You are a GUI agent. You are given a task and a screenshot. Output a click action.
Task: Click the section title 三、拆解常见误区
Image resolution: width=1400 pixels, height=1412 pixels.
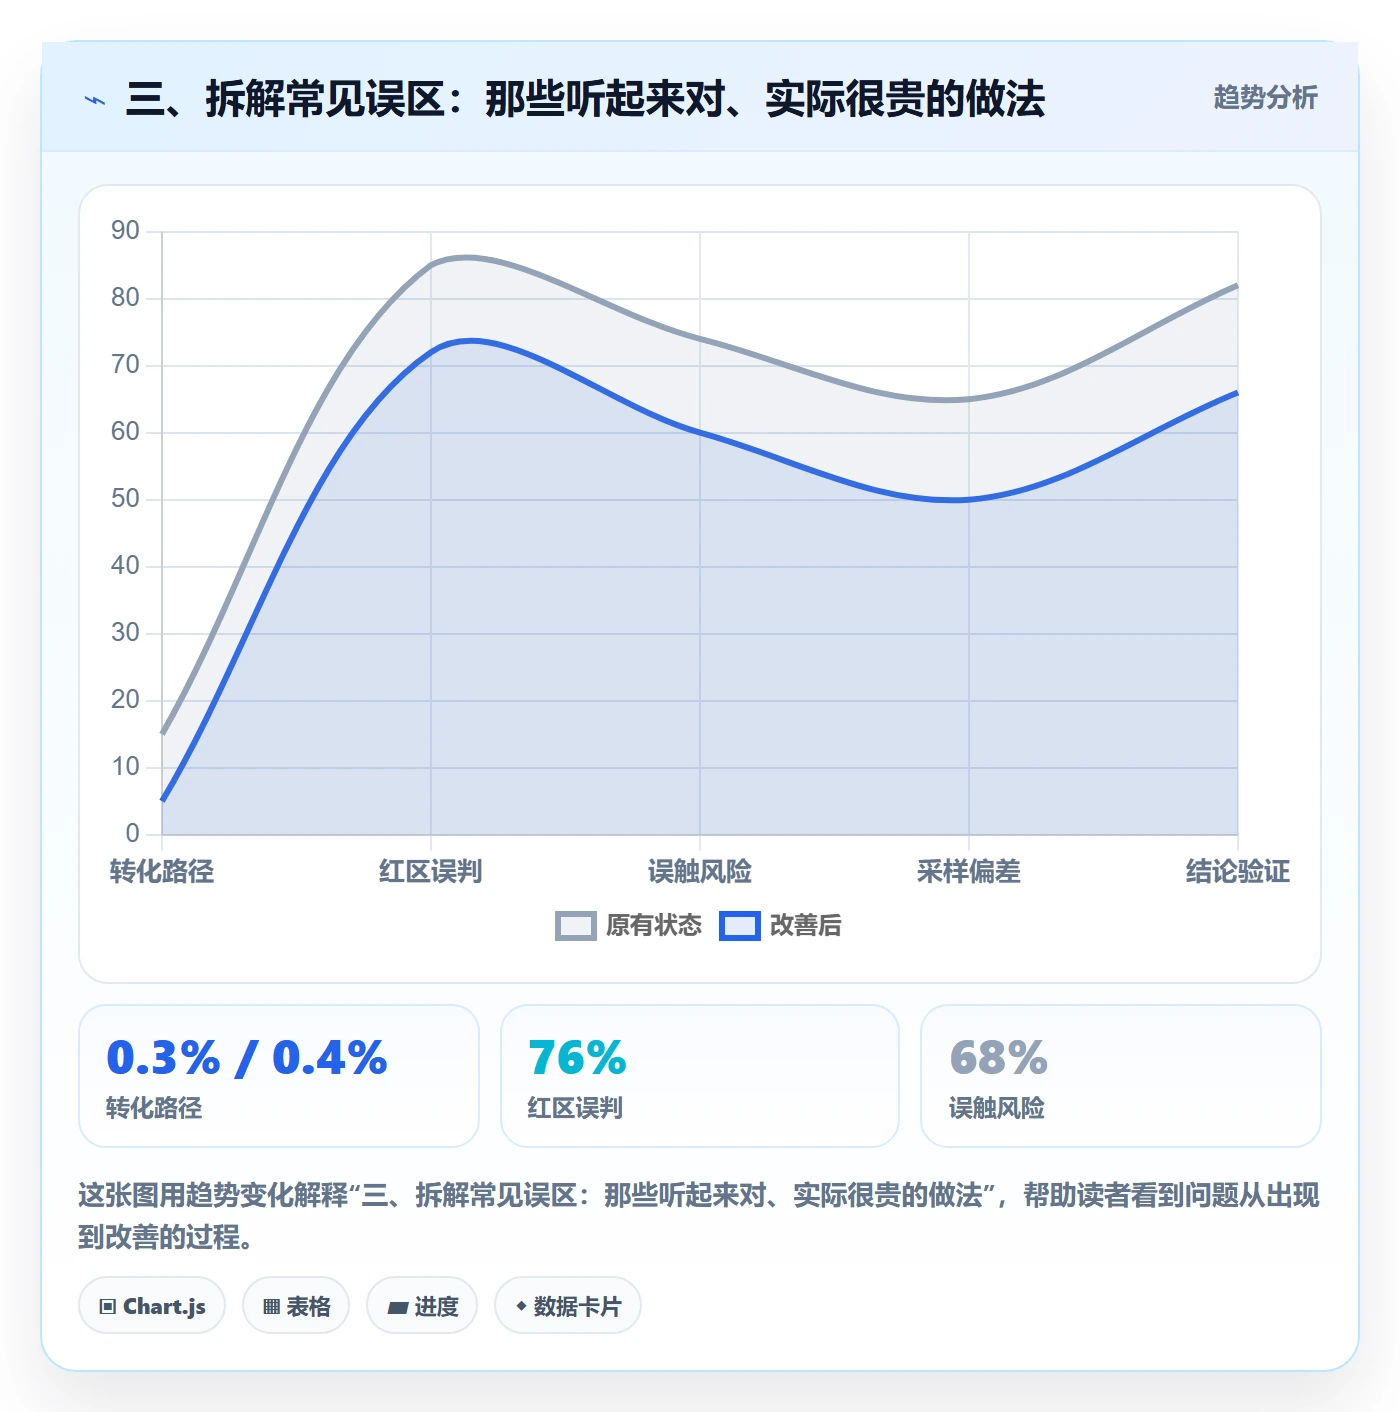pyautogui.click(x=586, y=100)
